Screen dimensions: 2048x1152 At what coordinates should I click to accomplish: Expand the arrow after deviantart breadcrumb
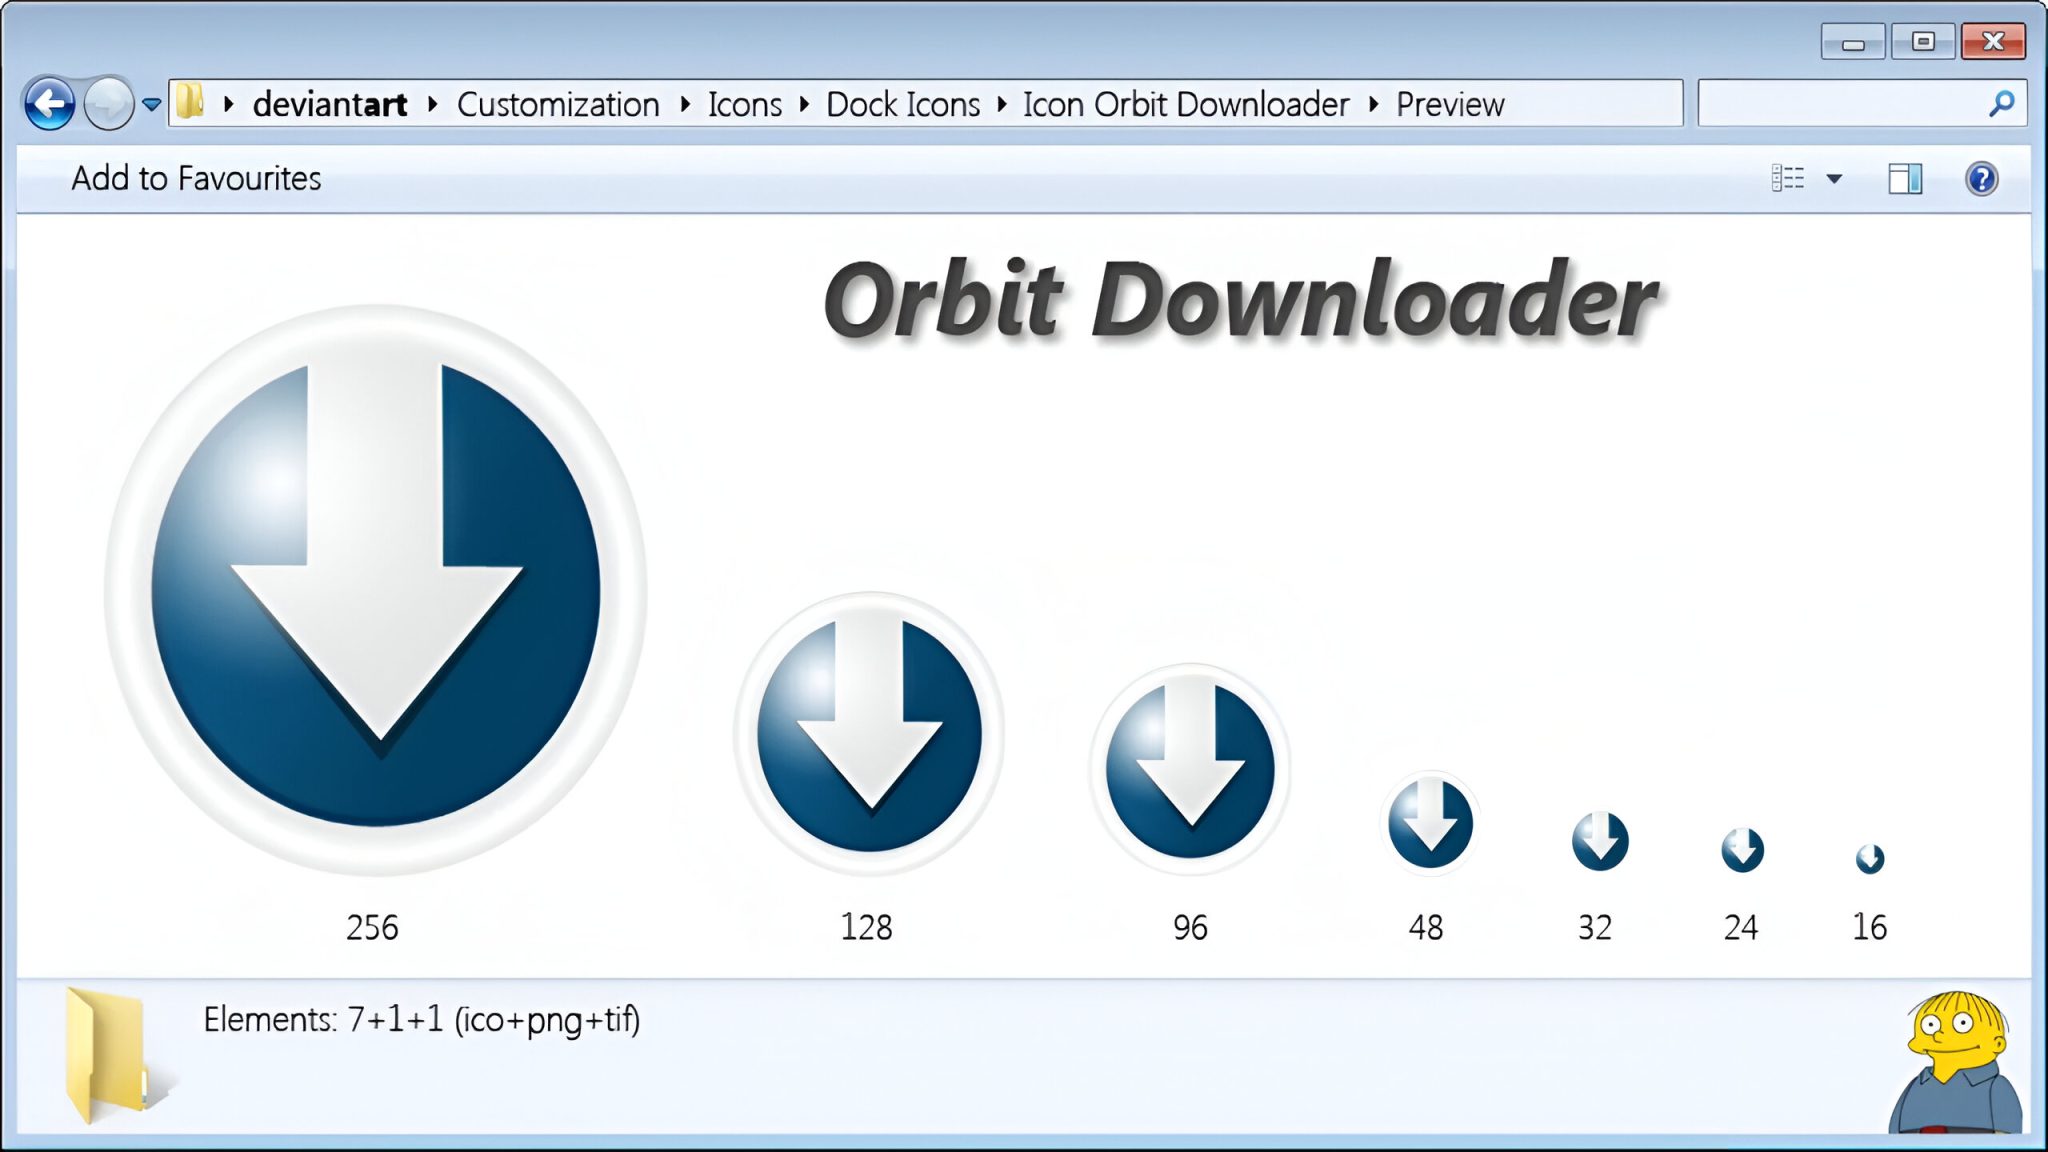[433, 104]
